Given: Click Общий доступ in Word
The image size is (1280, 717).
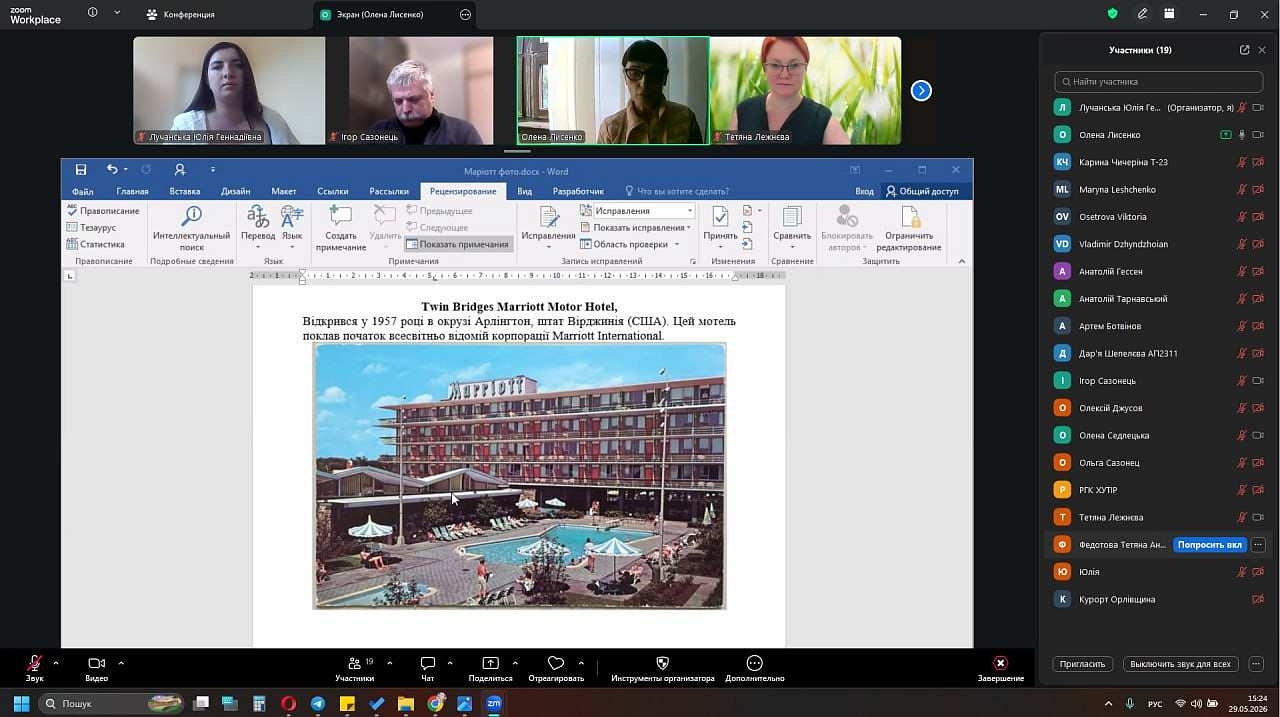Looking at the screenshot, I should click(x=921, y=191).
